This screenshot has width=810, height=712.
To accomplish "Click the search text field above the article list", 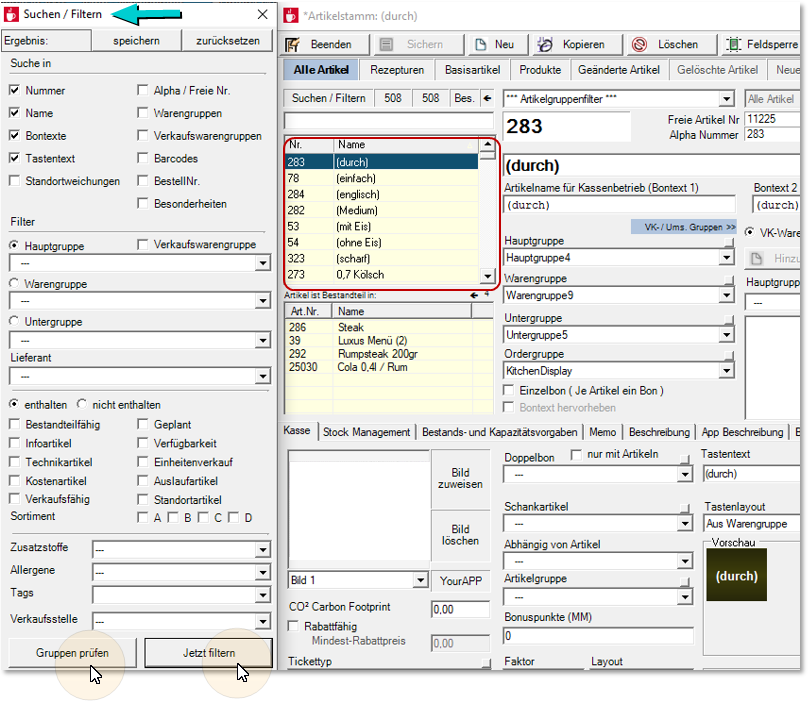I will pos(388,120).
